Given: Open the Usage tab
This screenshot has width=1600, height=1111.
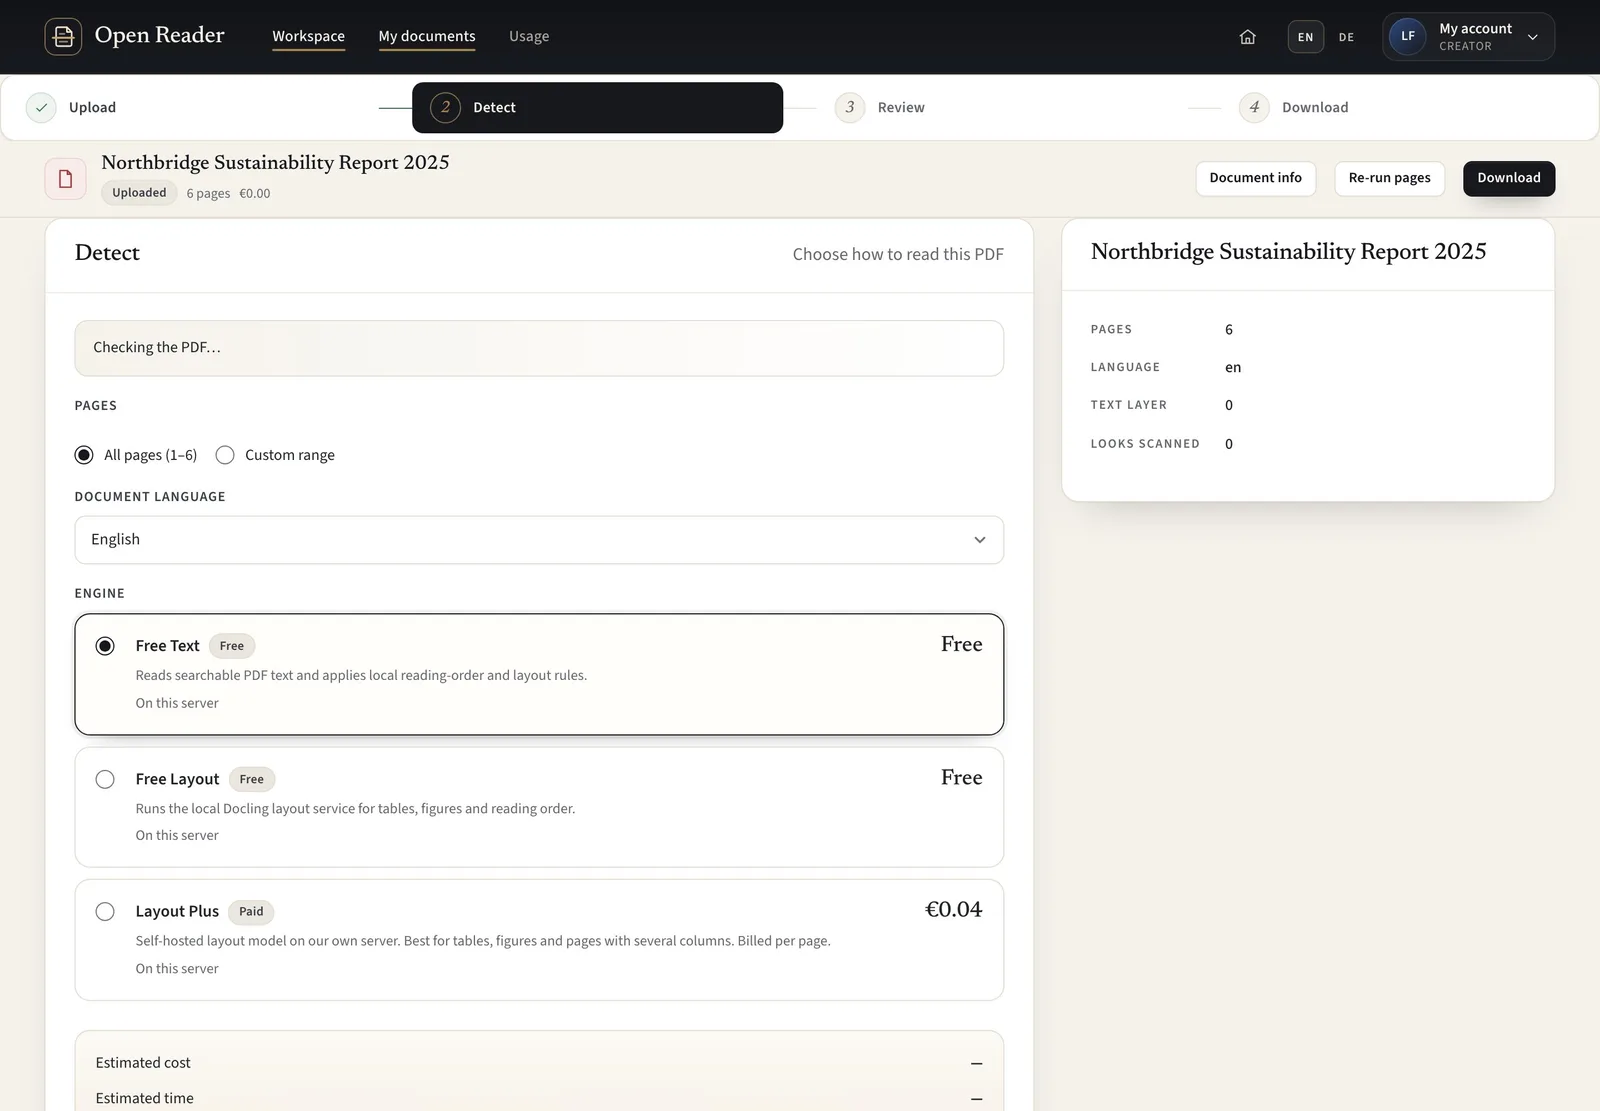Looking at the screenshot, I should [529, 36].
